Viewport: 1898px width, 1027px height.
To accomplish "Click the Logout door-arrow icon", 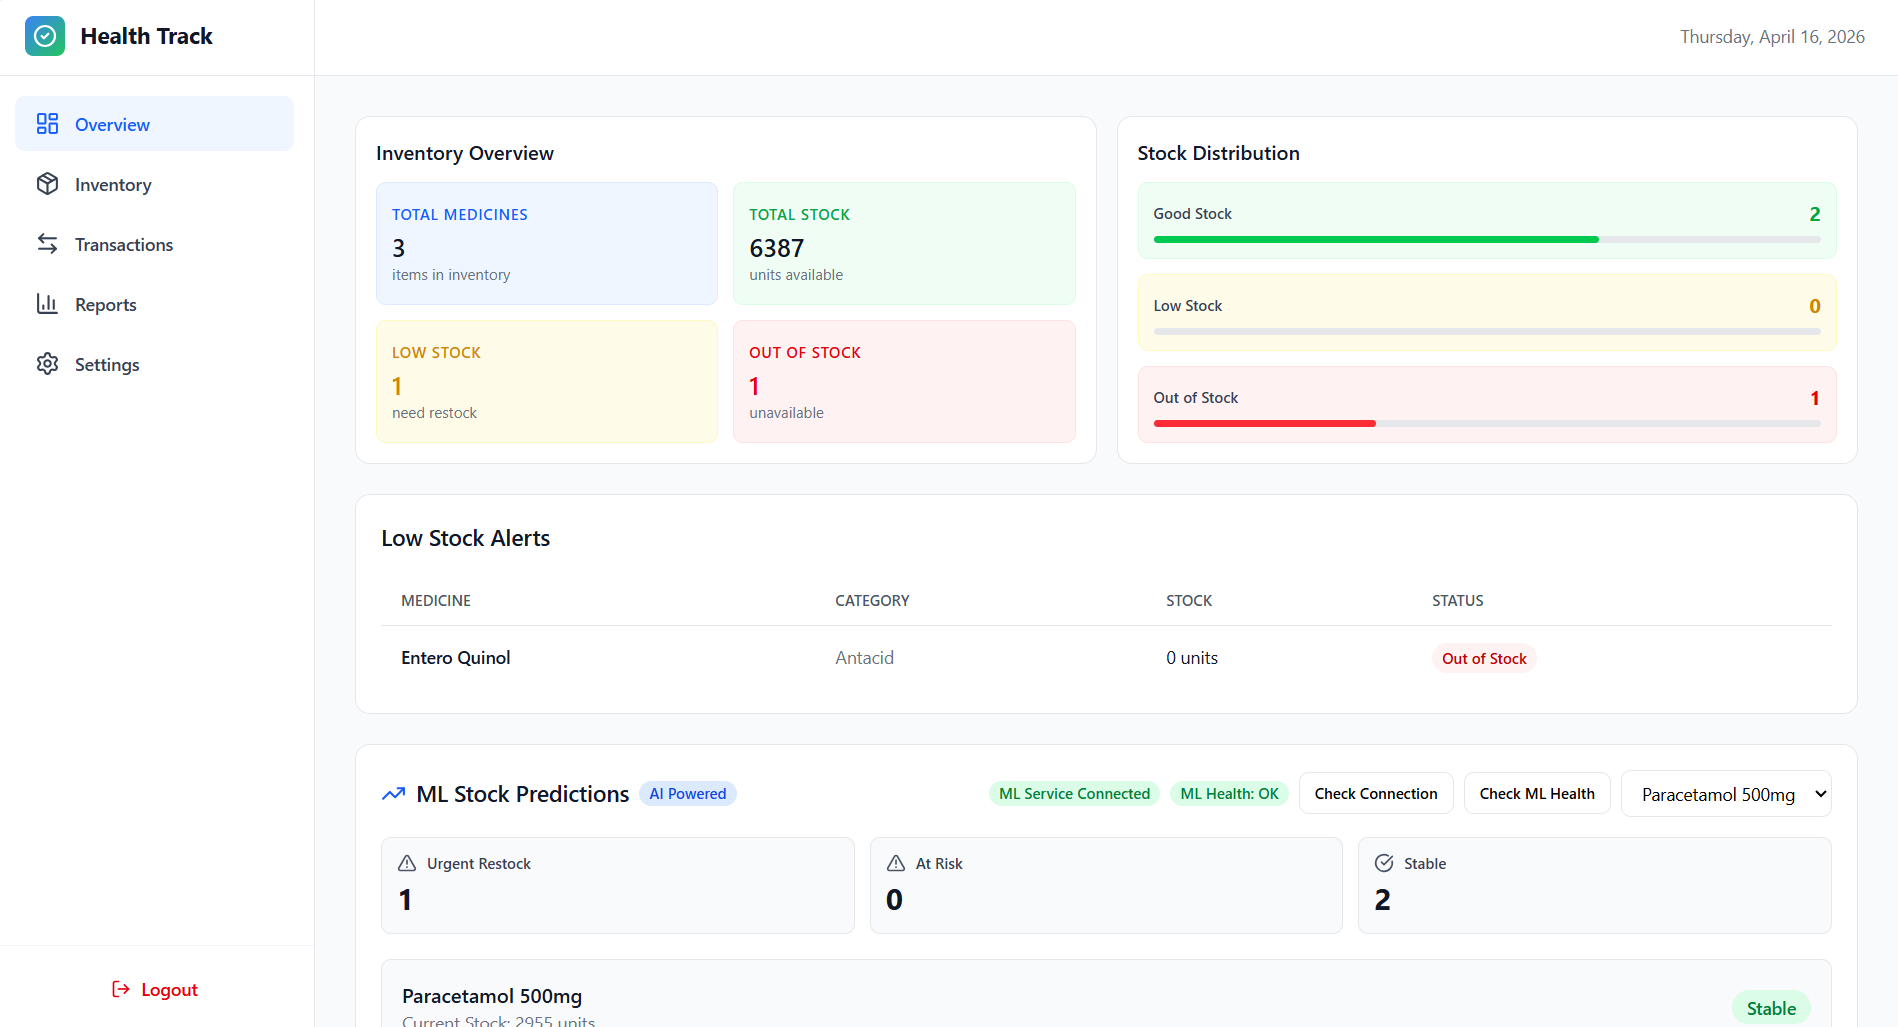I will click(121, 989).
